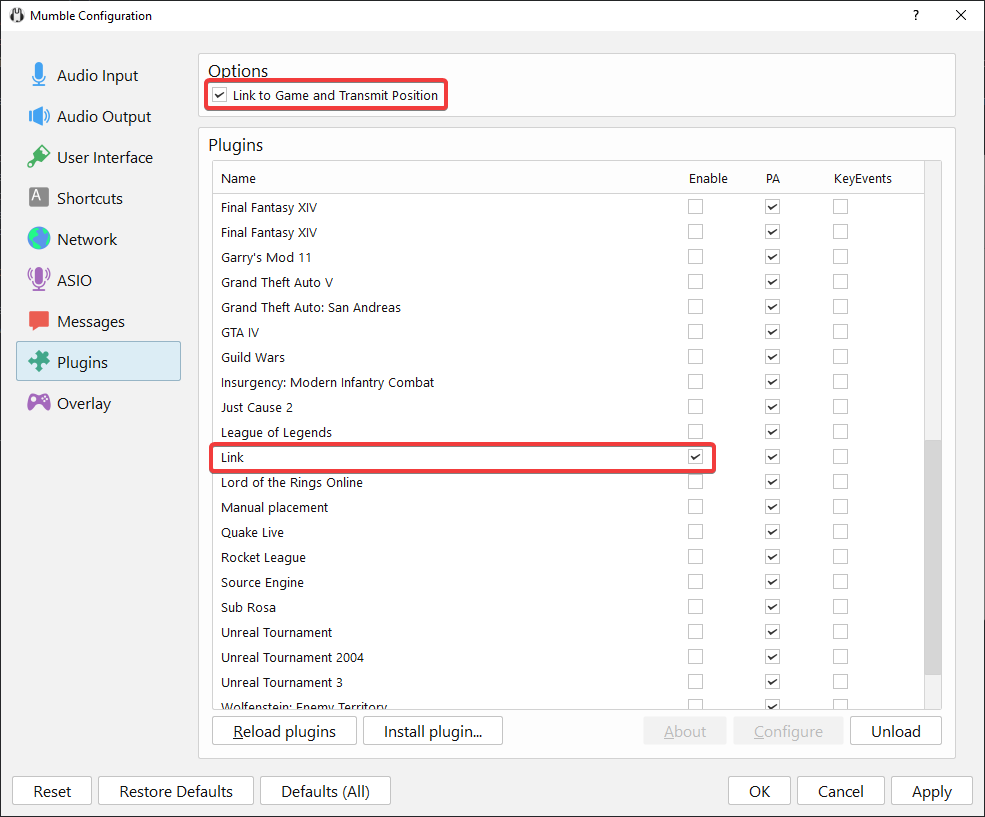Enable the League of Legends plugin

click(695, 432)
